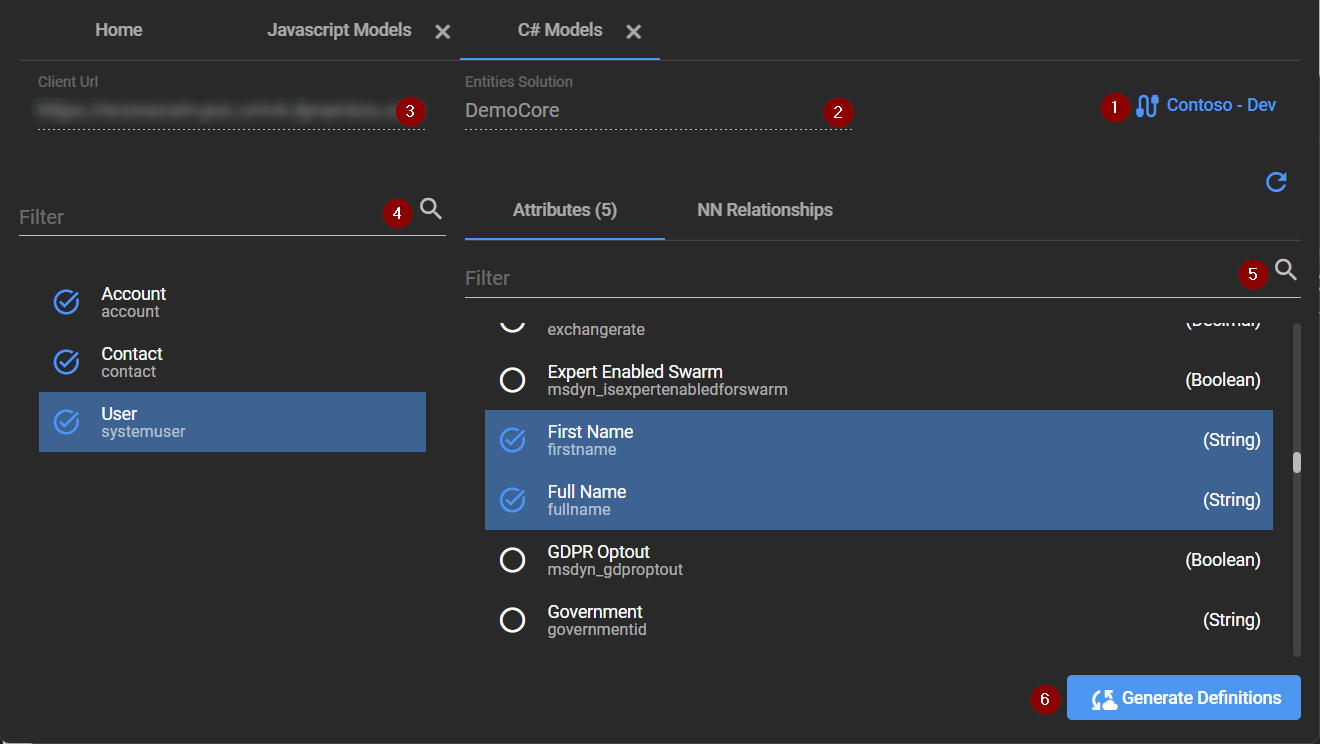Image resolution: width=1320 pixels, height=744 pixels.
Task: Click the Contoso - Dev connection icon
Action: pos(1147,106)
